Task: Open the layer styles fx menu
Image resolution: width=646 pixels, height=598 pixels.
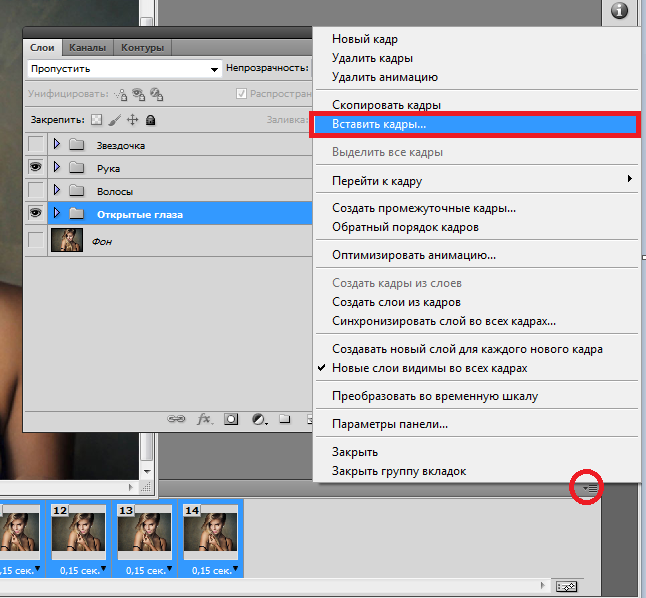Action: [x=204, y=419]
